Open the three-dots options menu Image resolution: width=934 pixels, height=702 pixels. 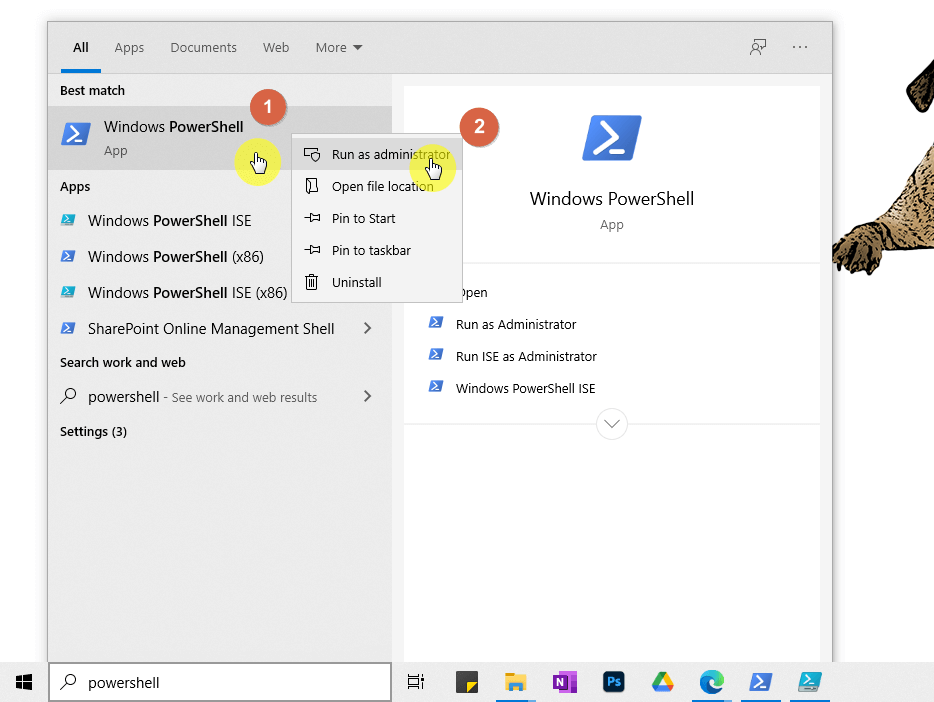point(800,47)
